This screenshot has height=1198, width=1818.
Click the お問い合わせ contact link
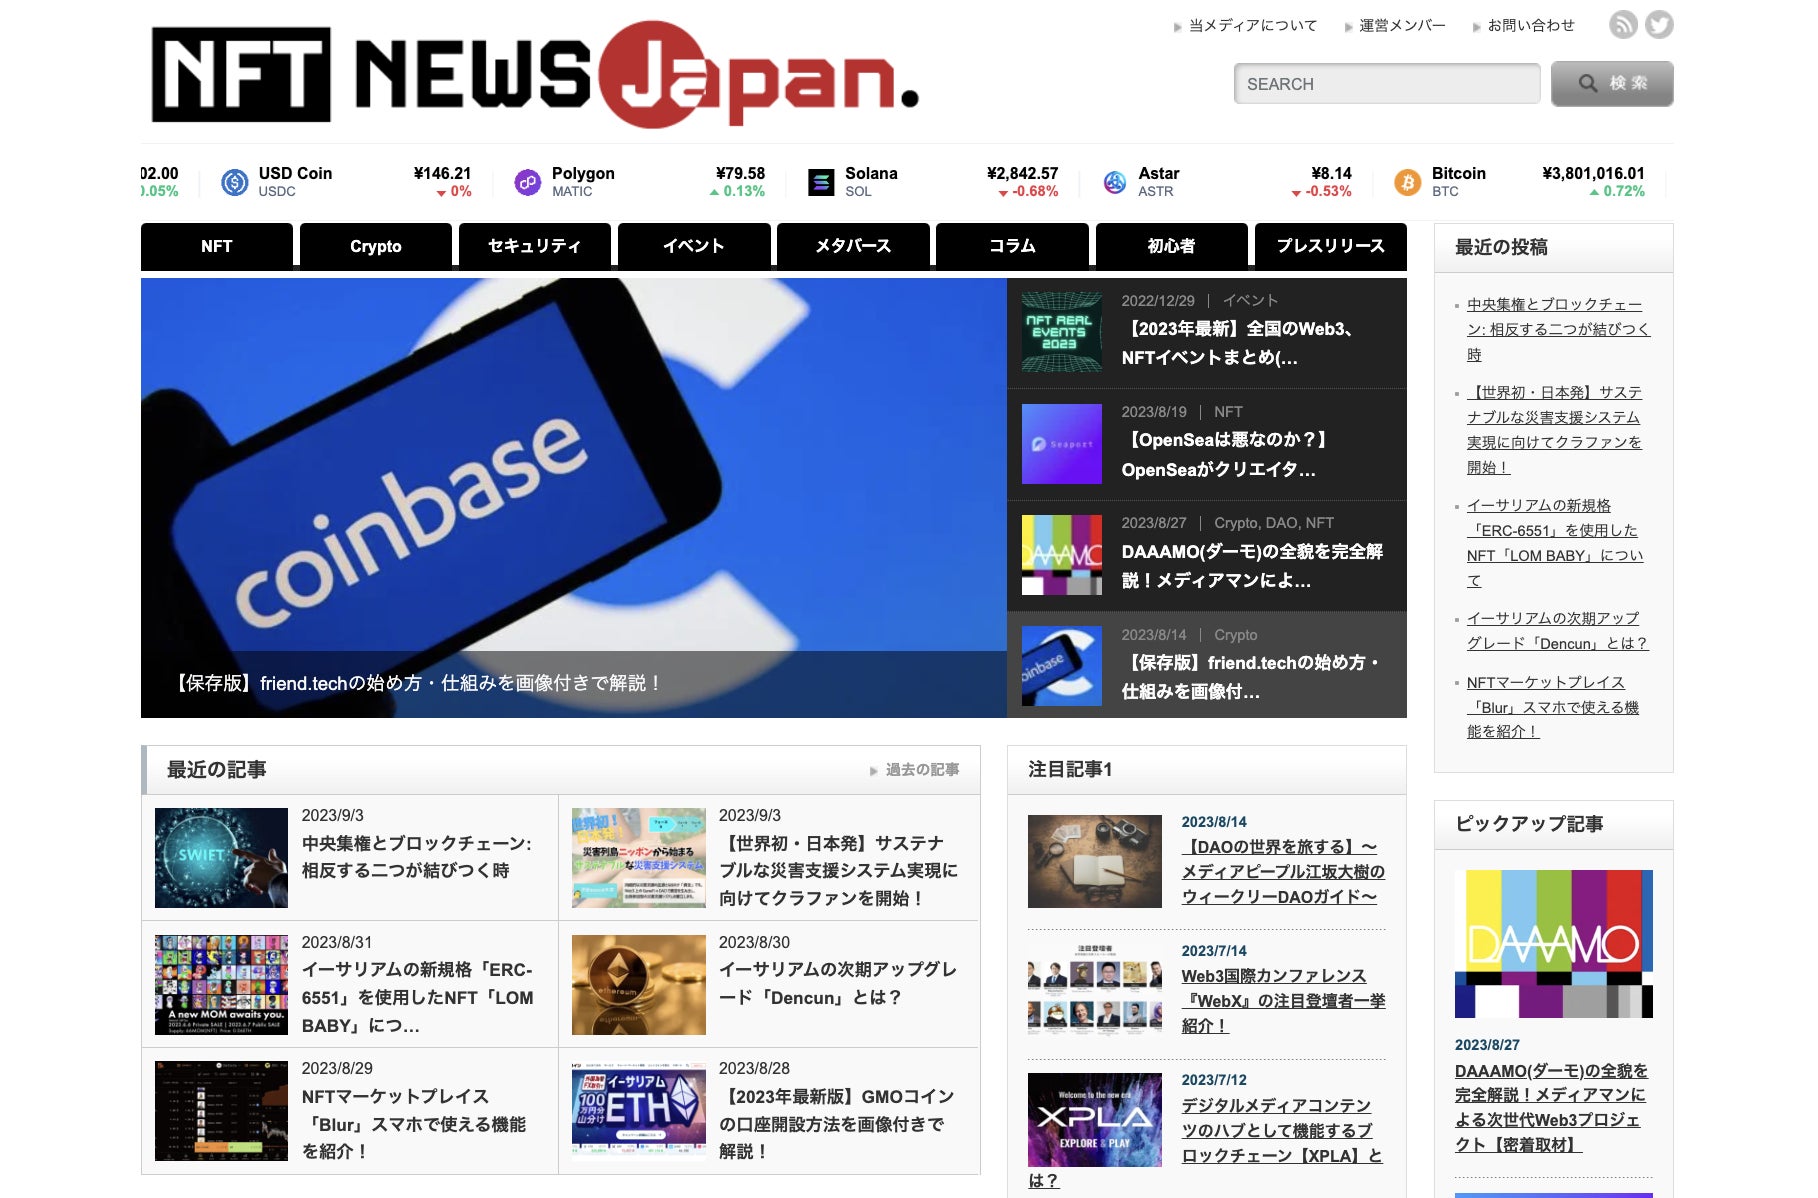click(1530, 26)
